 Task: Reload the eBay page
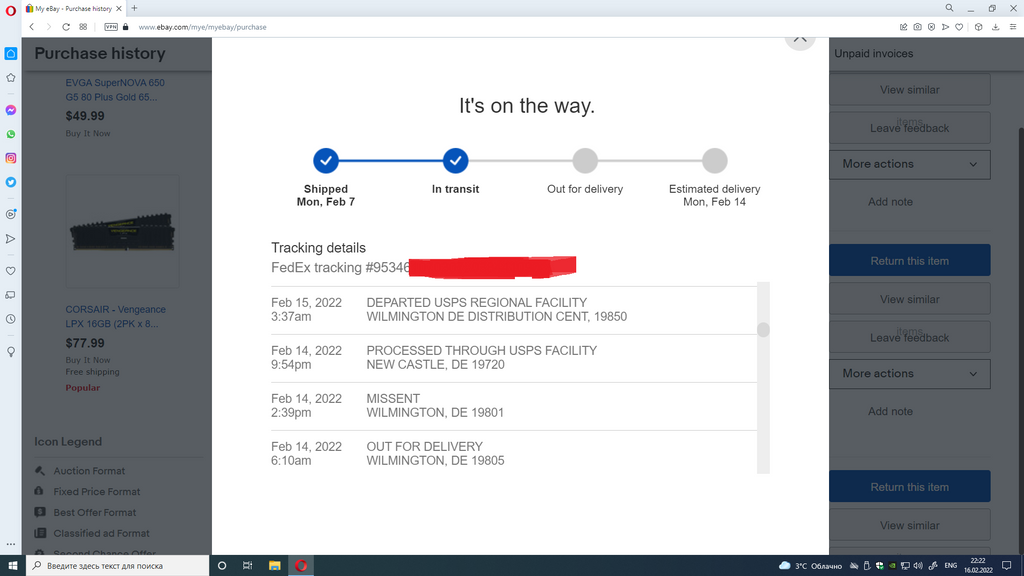pyautogui.click(x=66, y=27)
